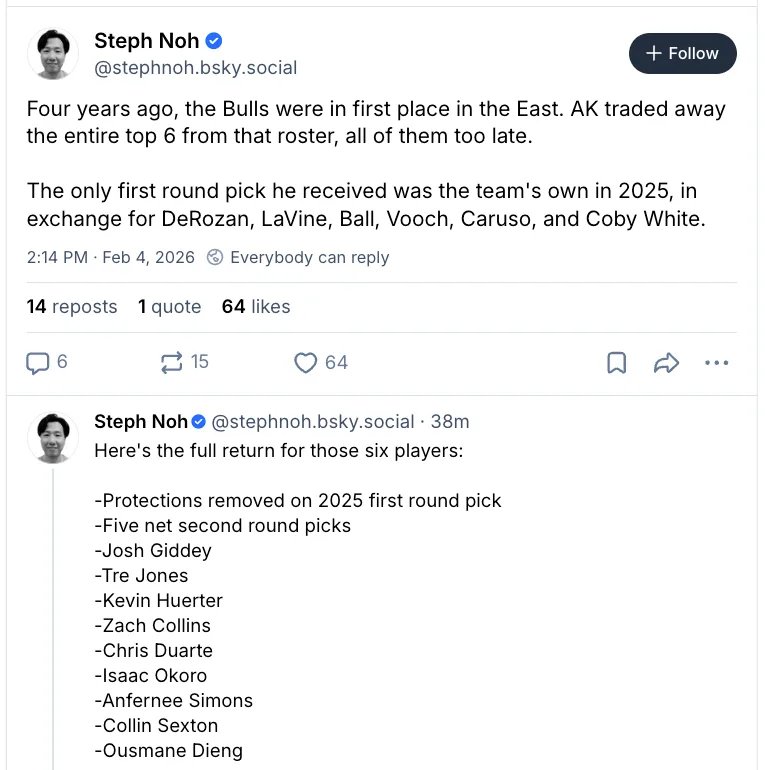Bookmark this post

[617, 362]
